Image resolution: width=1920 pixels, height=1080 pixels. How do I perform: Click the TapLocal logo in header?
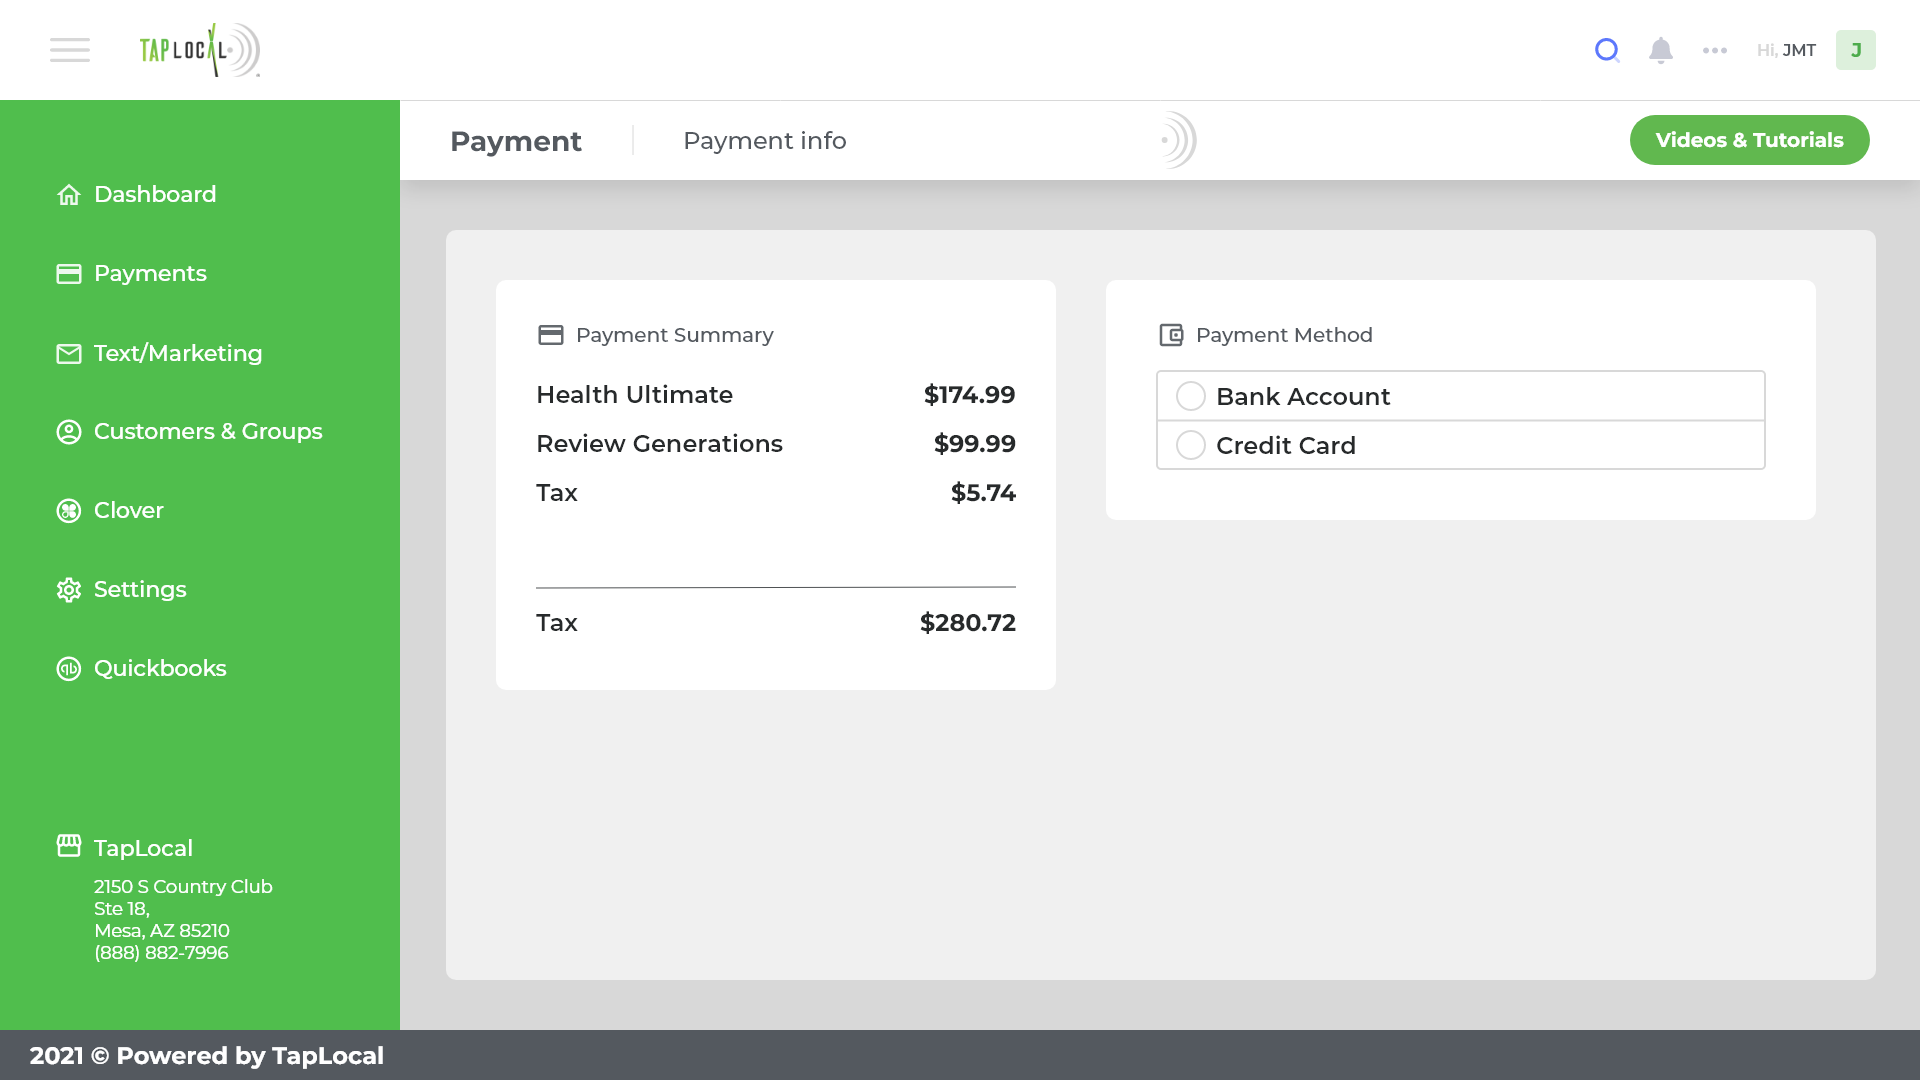pyautogui.click(x=200, y=50)
